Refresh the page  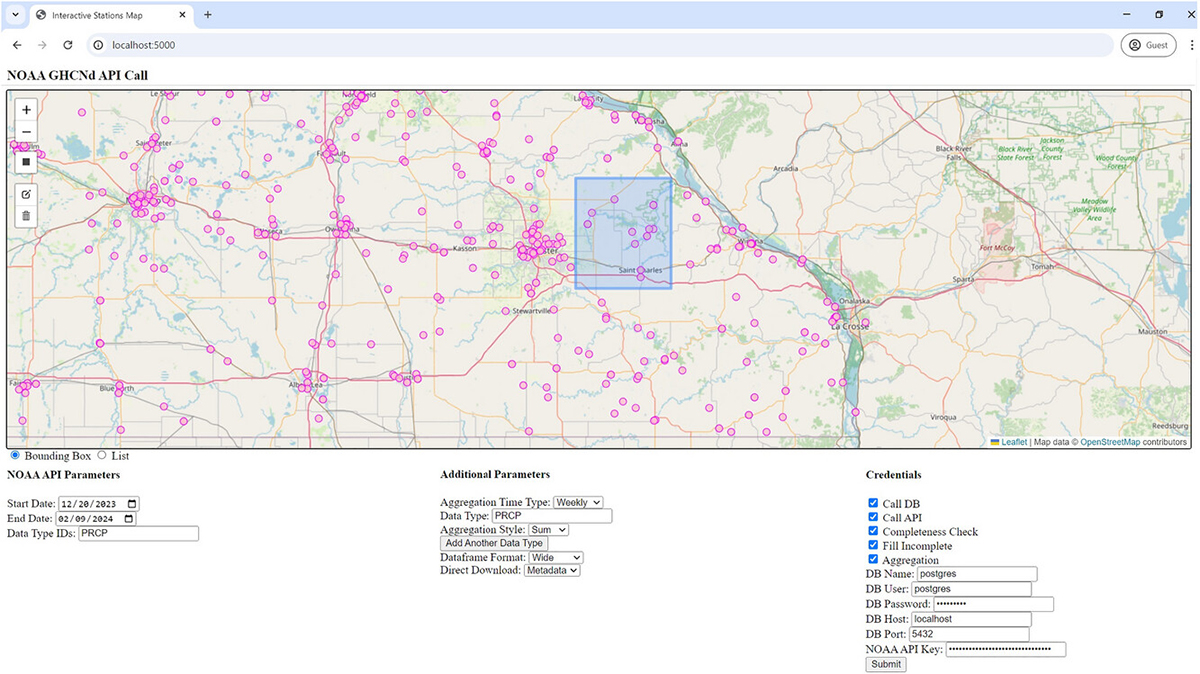pos(67,44)
